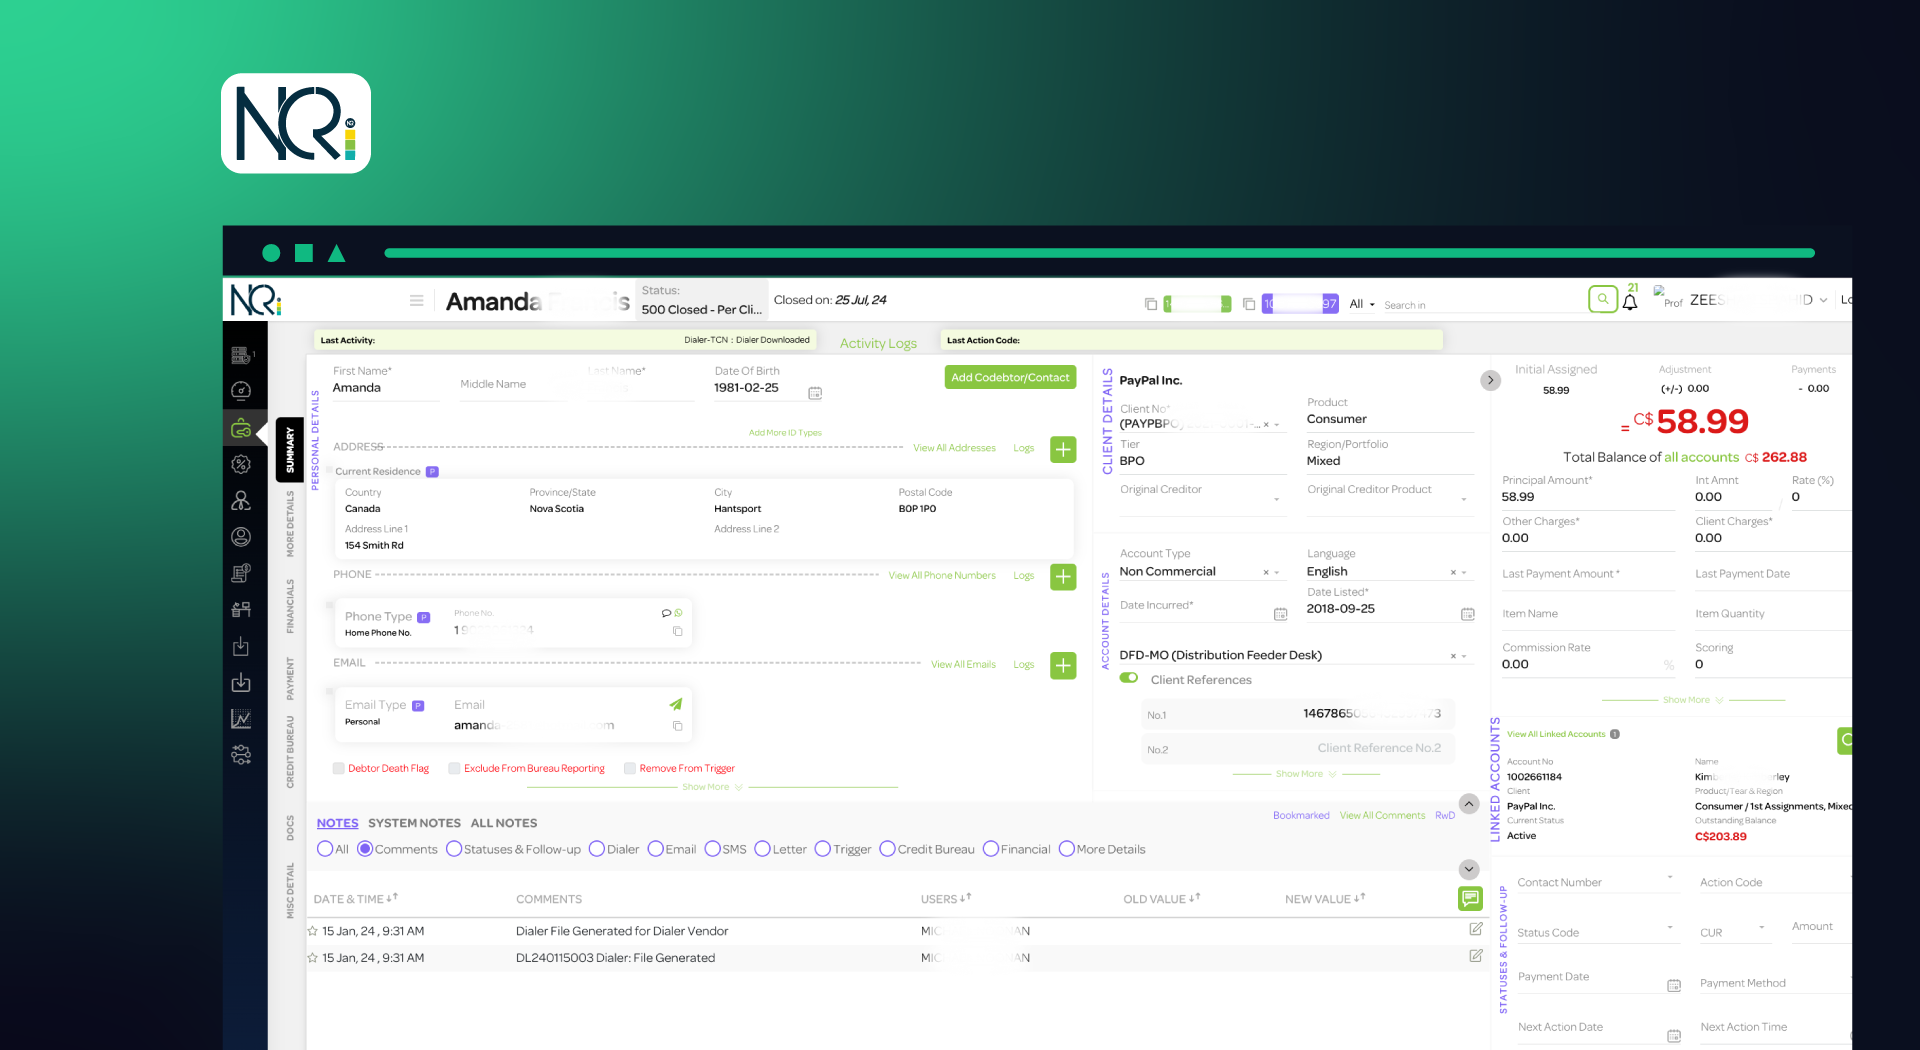This screenshot has width=1920, height=1050.
Task: Expand Show More under Client References
Action: [1298, 773]
